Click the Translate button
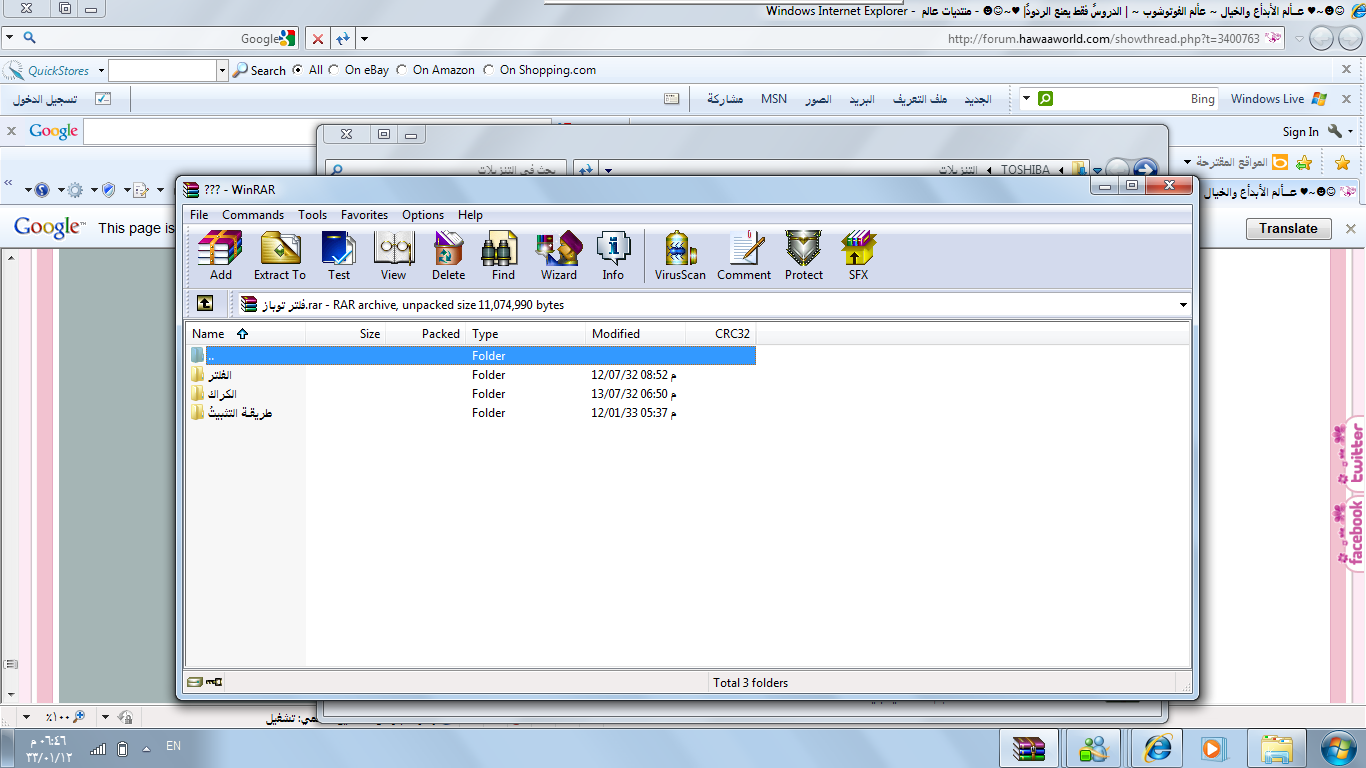Screen dimensions: 1366x768 point(1288,228)
